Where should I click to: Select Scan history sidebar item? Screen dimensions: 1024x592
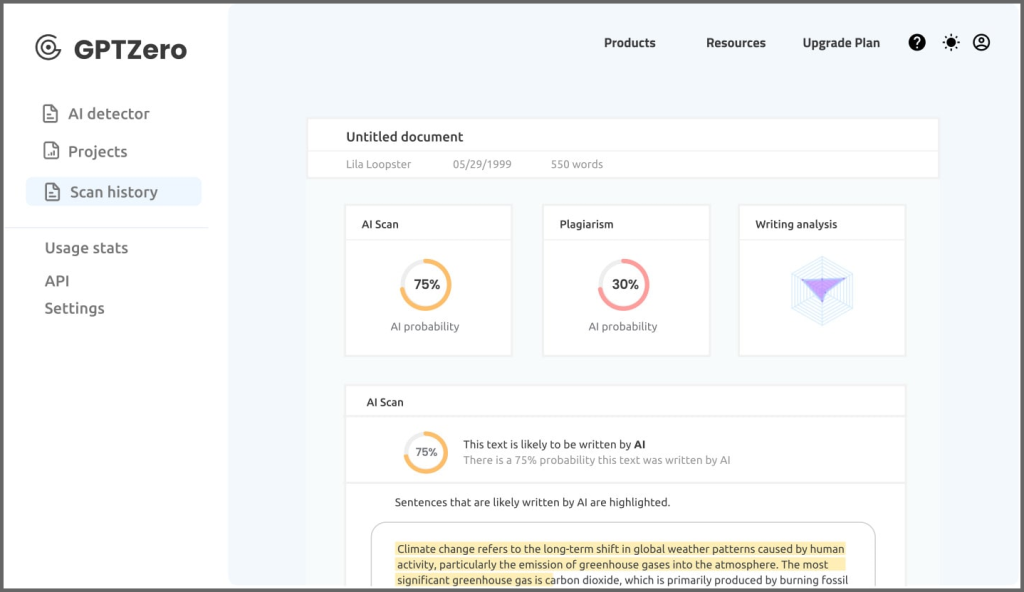114,191
